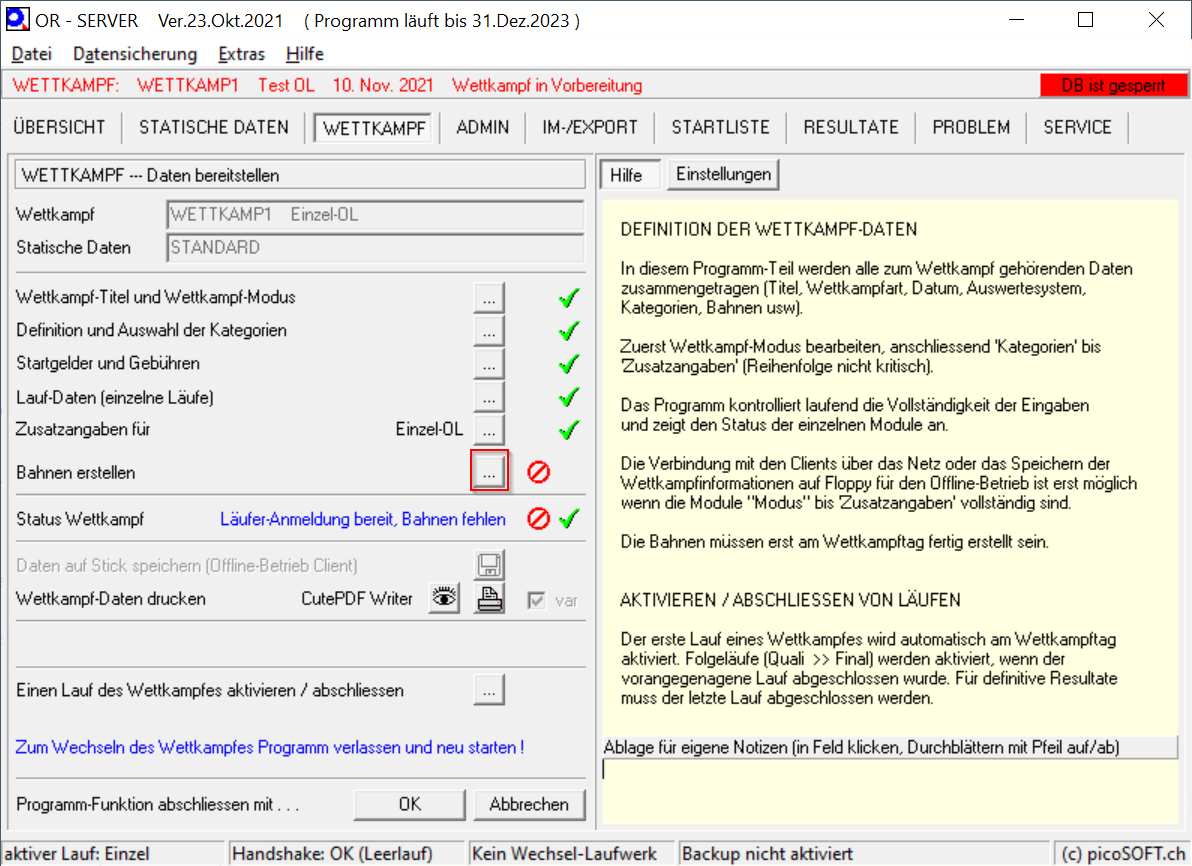Open ellipsis for Lauf aktivieren / abschliessen

[x=489, y=690]
